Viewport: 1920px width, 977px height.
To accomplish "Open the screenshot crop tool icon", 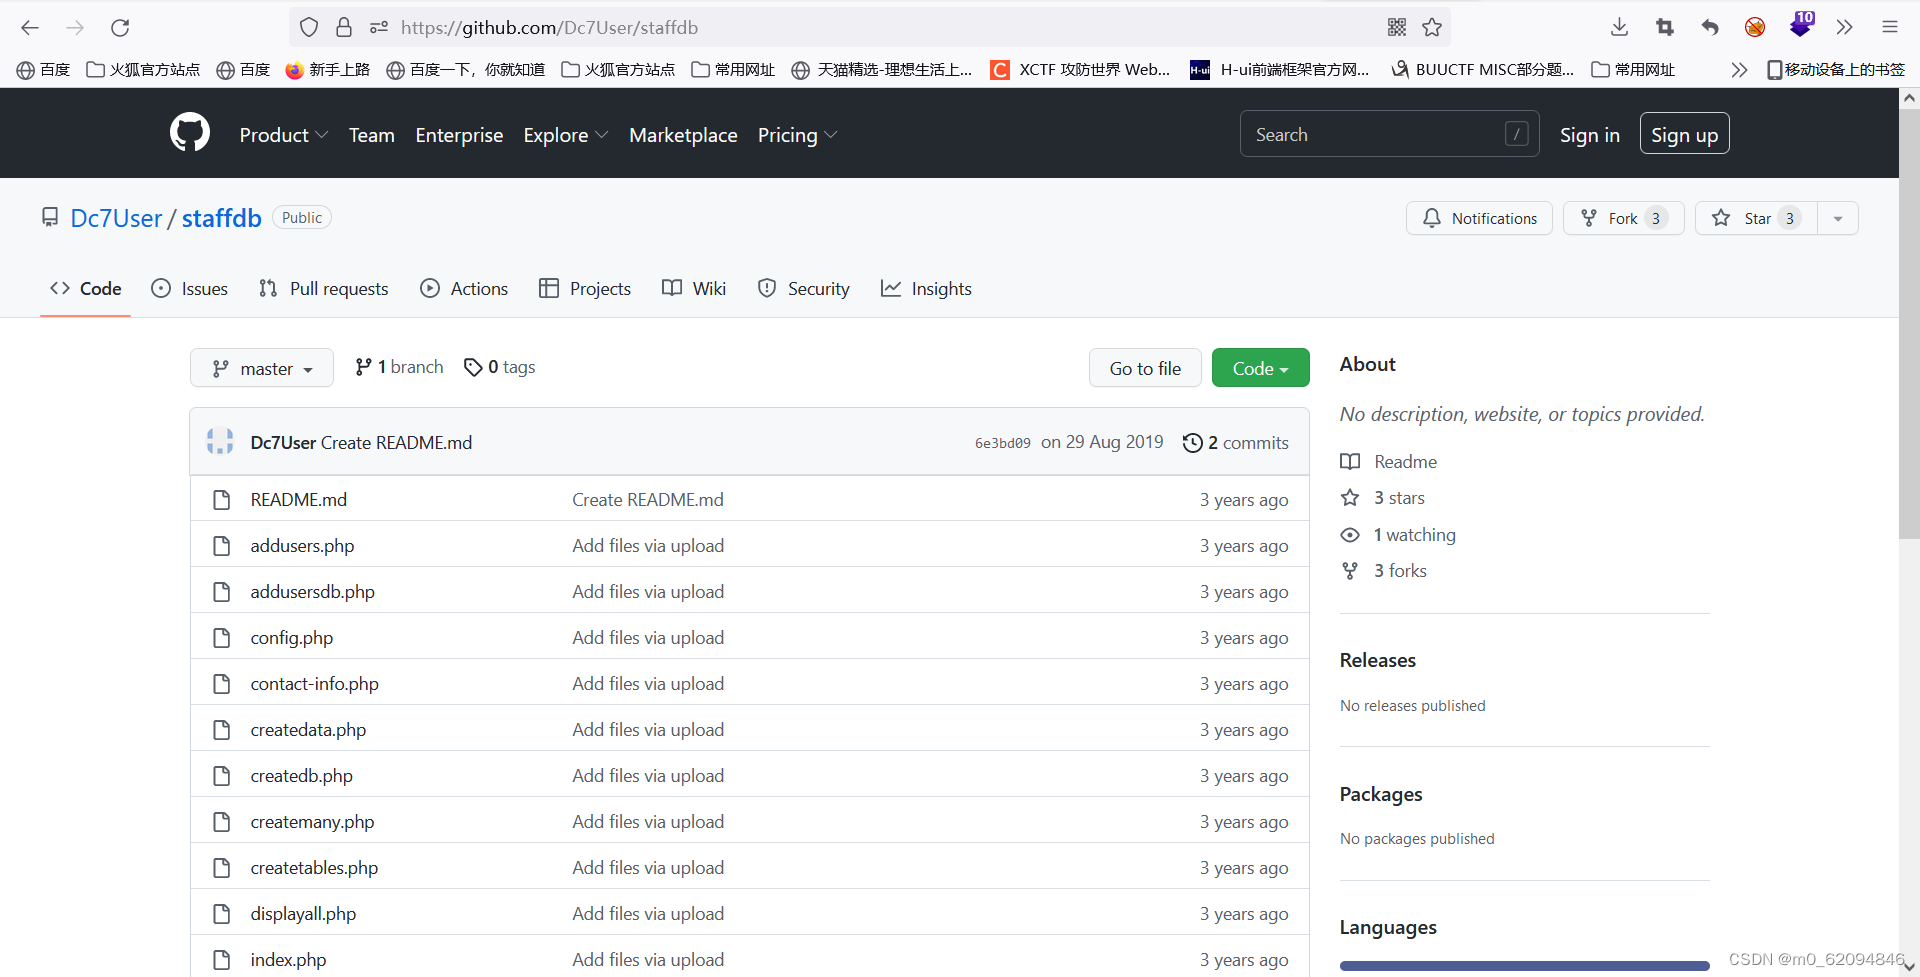I will point(1665,27).
